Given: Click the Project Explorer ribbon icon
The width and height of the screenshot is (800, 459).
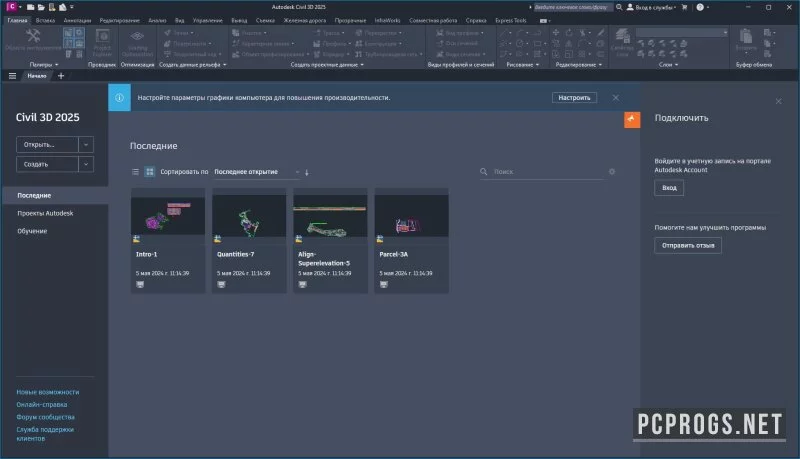Looking at the screenshot, I should click(102, 37).
